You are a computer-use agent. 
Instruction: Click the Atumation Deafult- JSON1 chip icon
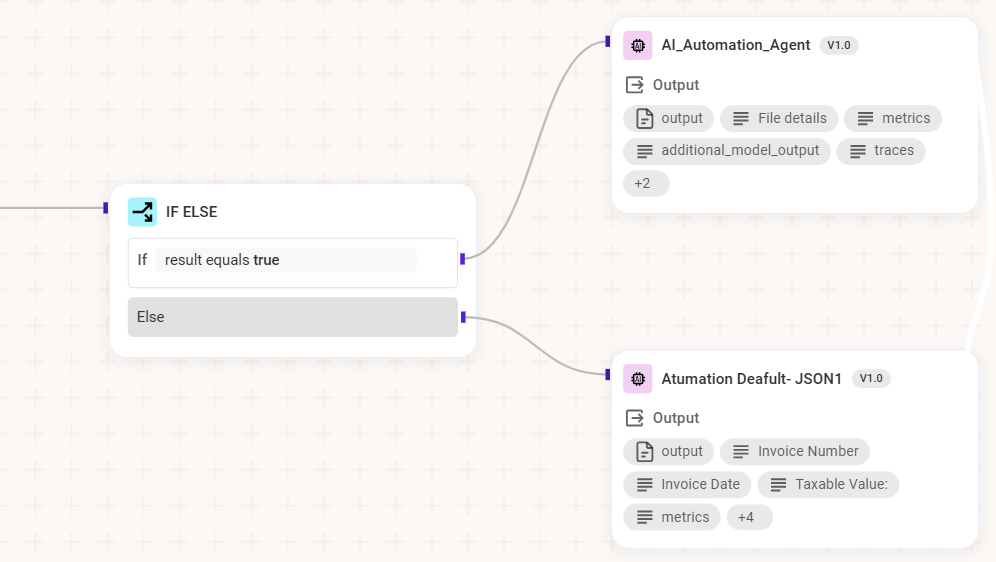[637, 378]
